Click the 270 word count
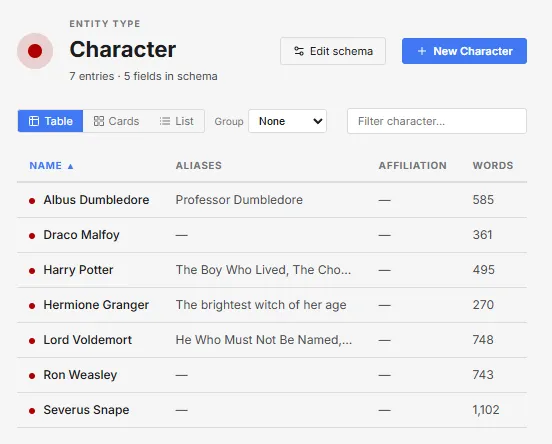 click(x=483, y=305)
